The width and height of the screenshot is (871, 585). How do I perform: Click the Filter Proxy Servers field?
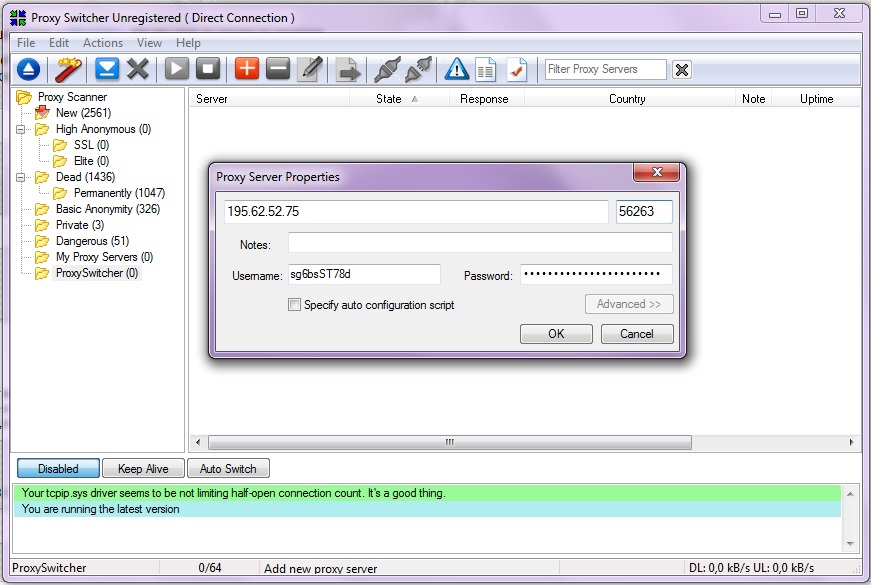click(605, 69)
